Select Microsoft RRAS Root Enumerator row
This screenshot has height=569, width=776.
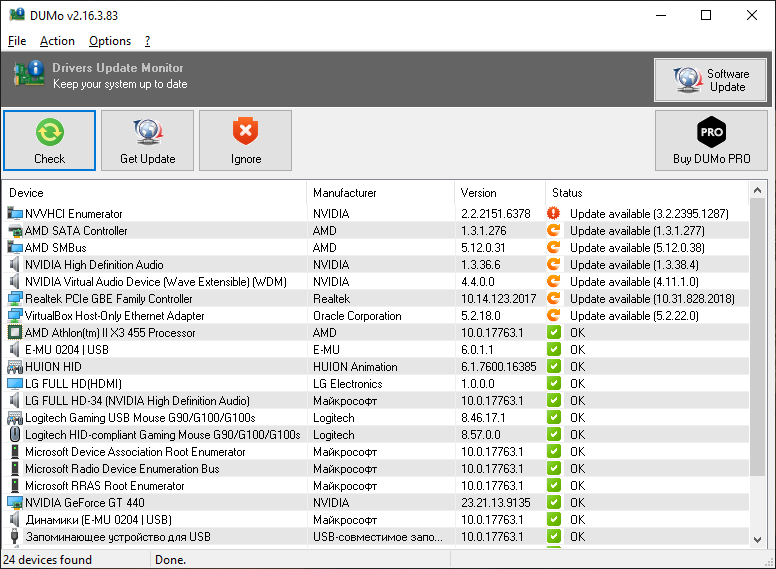375,486
